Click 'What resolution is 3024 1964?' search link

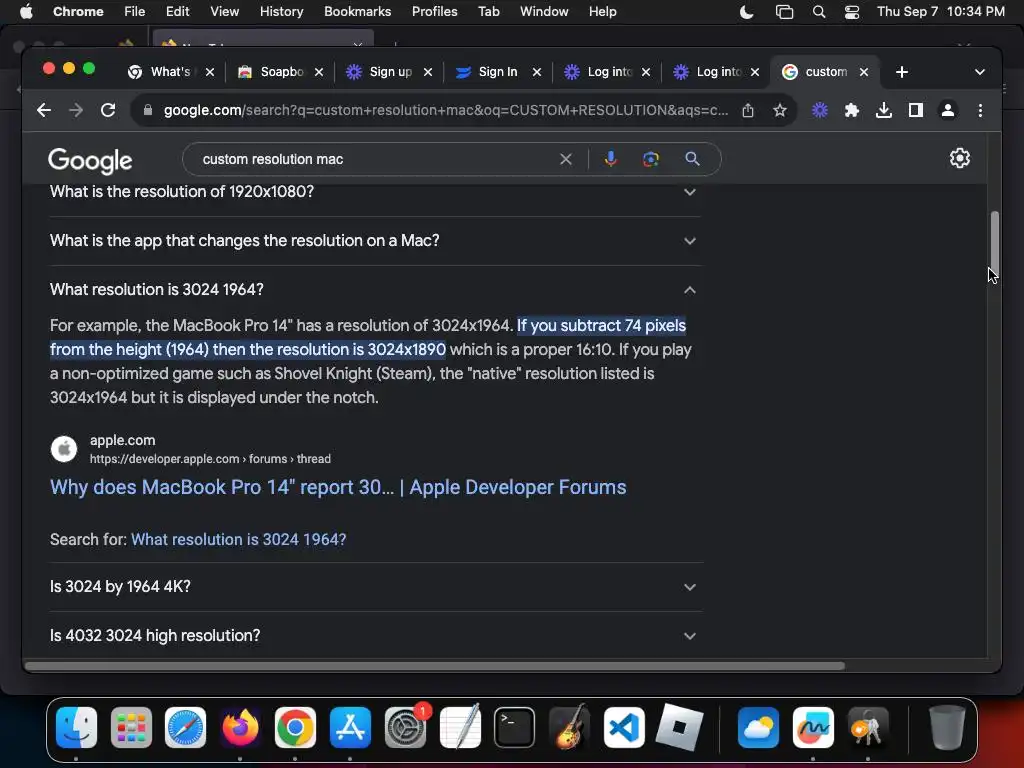pyautogui.click(x=238, y=539)
